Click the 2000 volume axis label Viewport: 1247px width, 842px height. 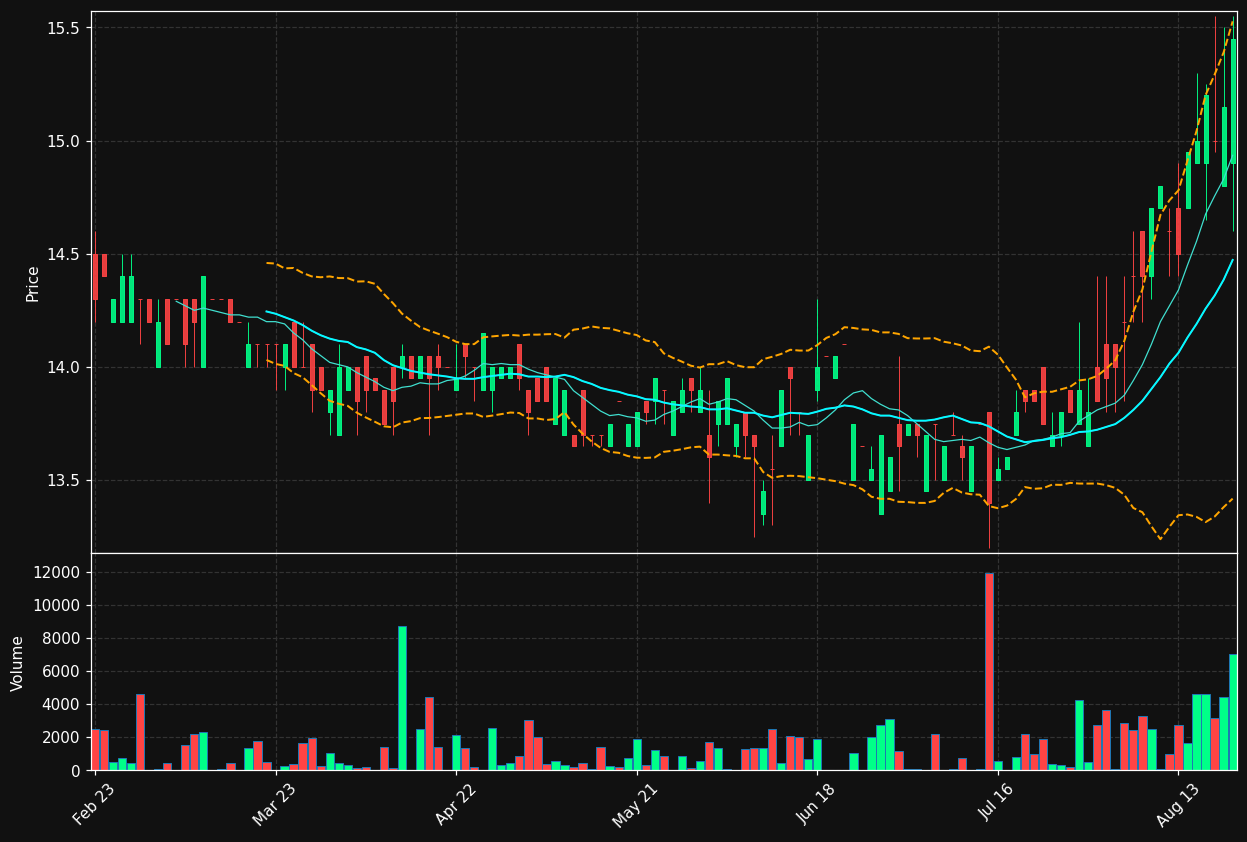point(61,738)
